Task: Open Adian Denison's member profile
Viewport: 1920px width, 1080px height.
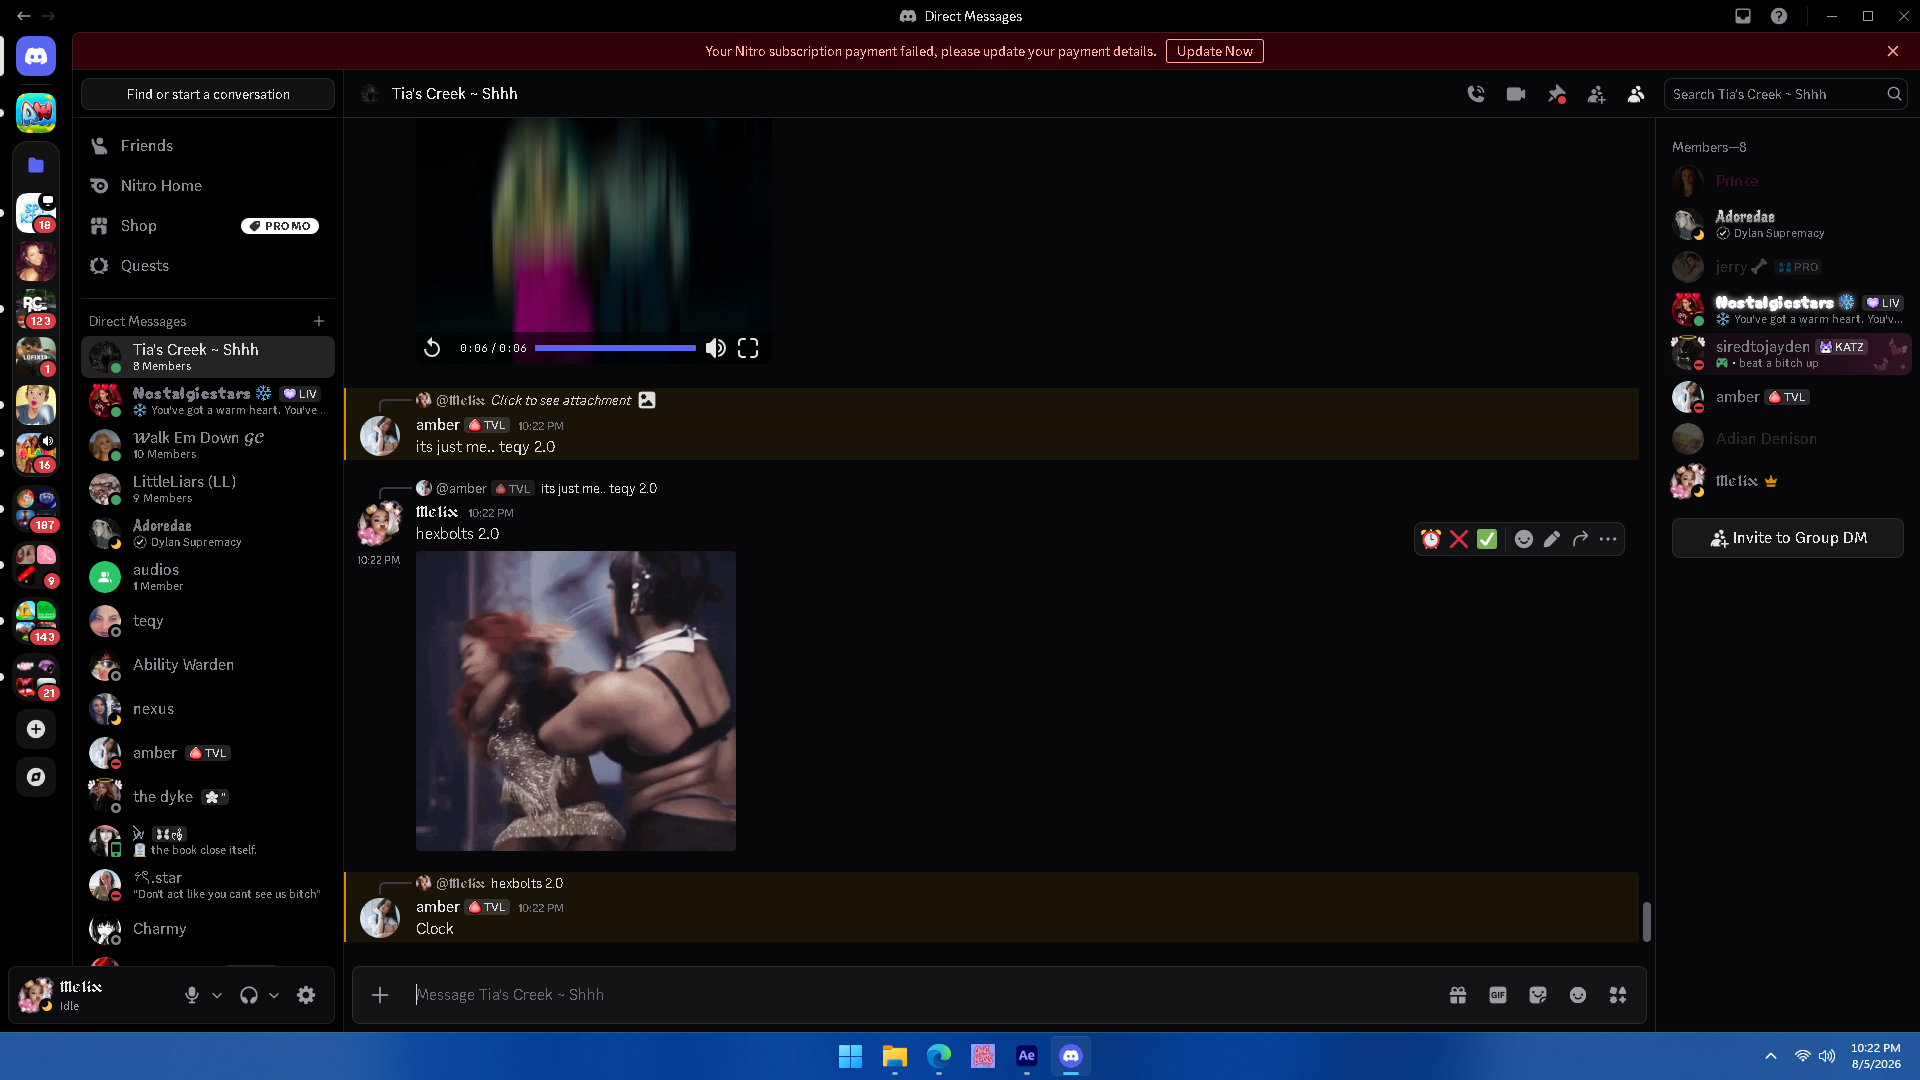Action: point(1790,439)
